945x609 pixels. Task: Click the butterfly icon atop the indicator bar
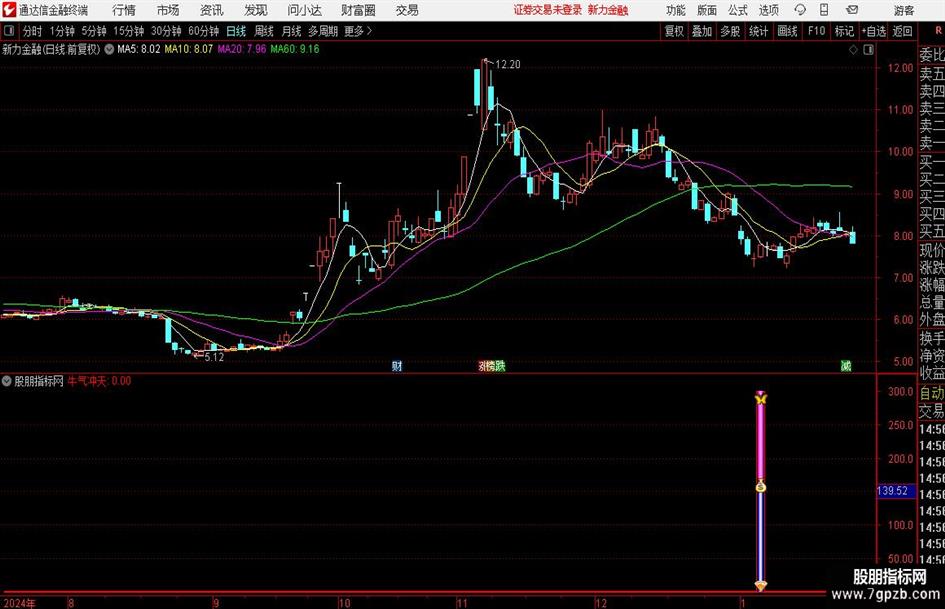pyautogui.click(x=761, y=398)
